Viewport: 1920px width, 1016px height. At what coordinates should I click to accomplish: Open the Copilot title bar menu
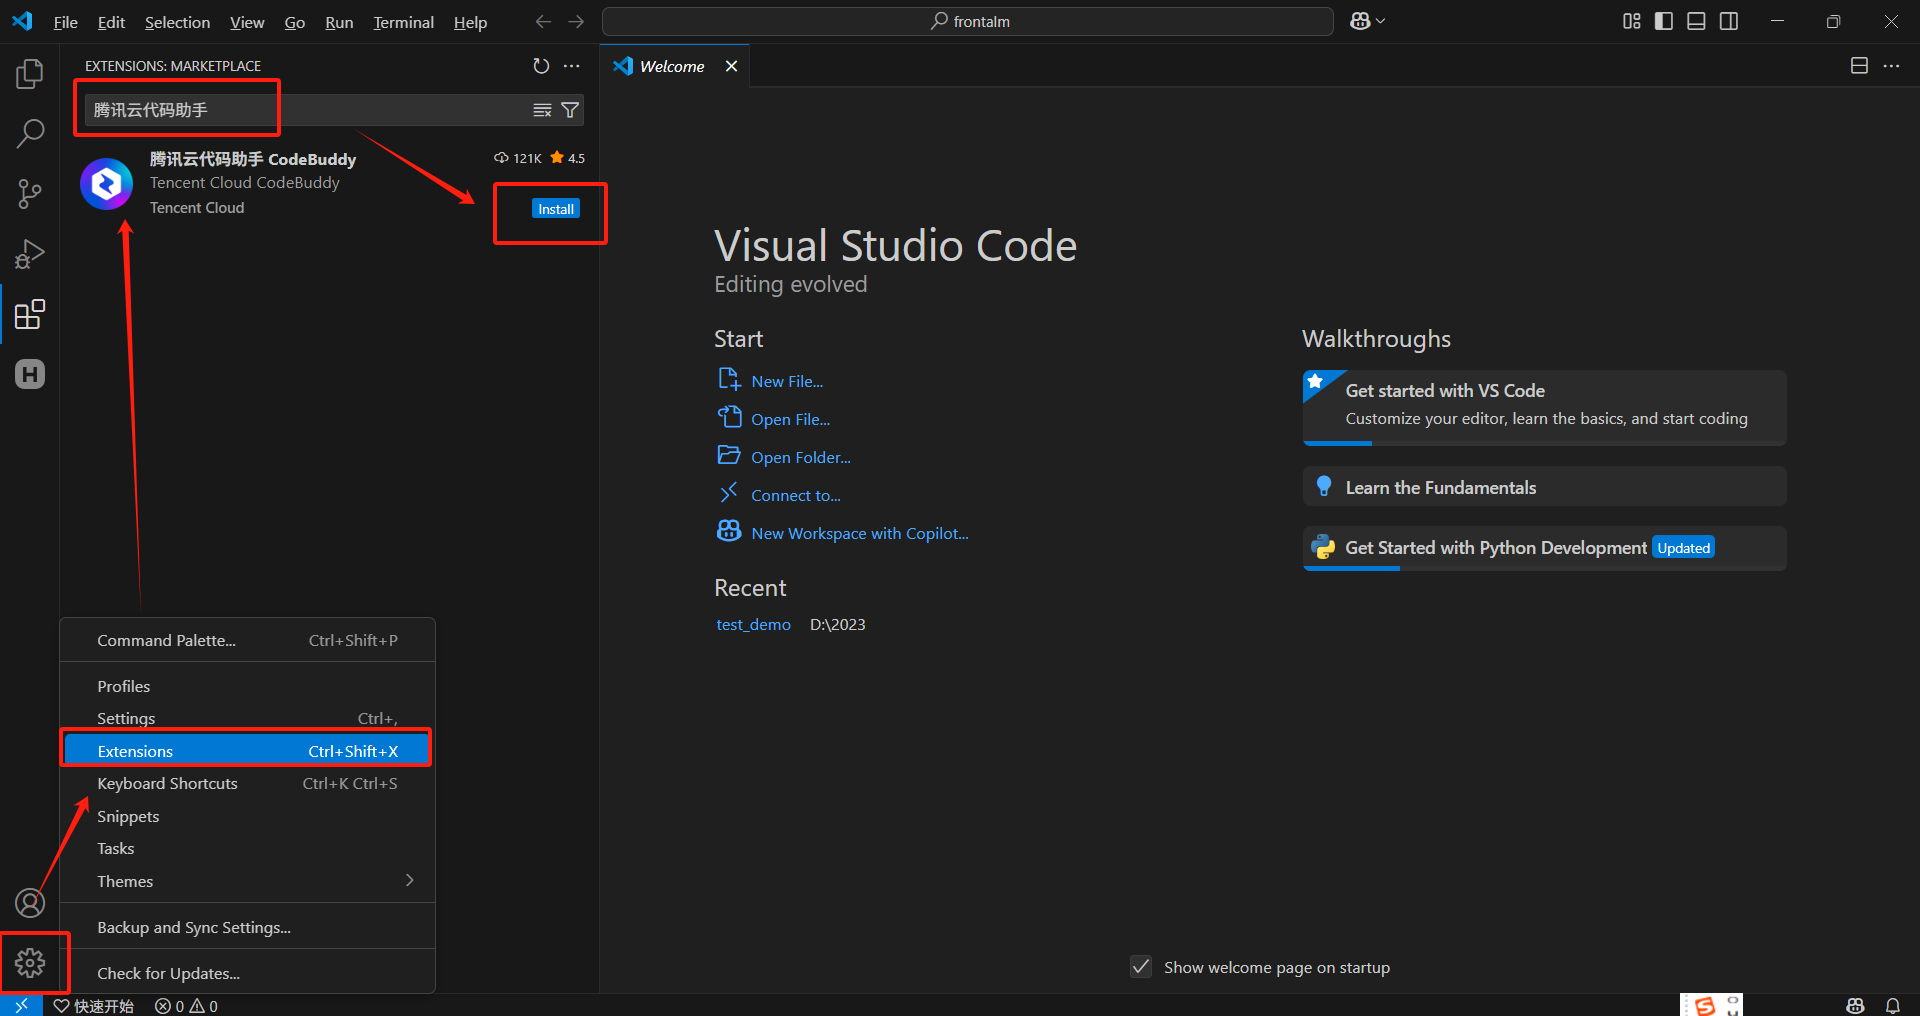(x=1367, y=21)
